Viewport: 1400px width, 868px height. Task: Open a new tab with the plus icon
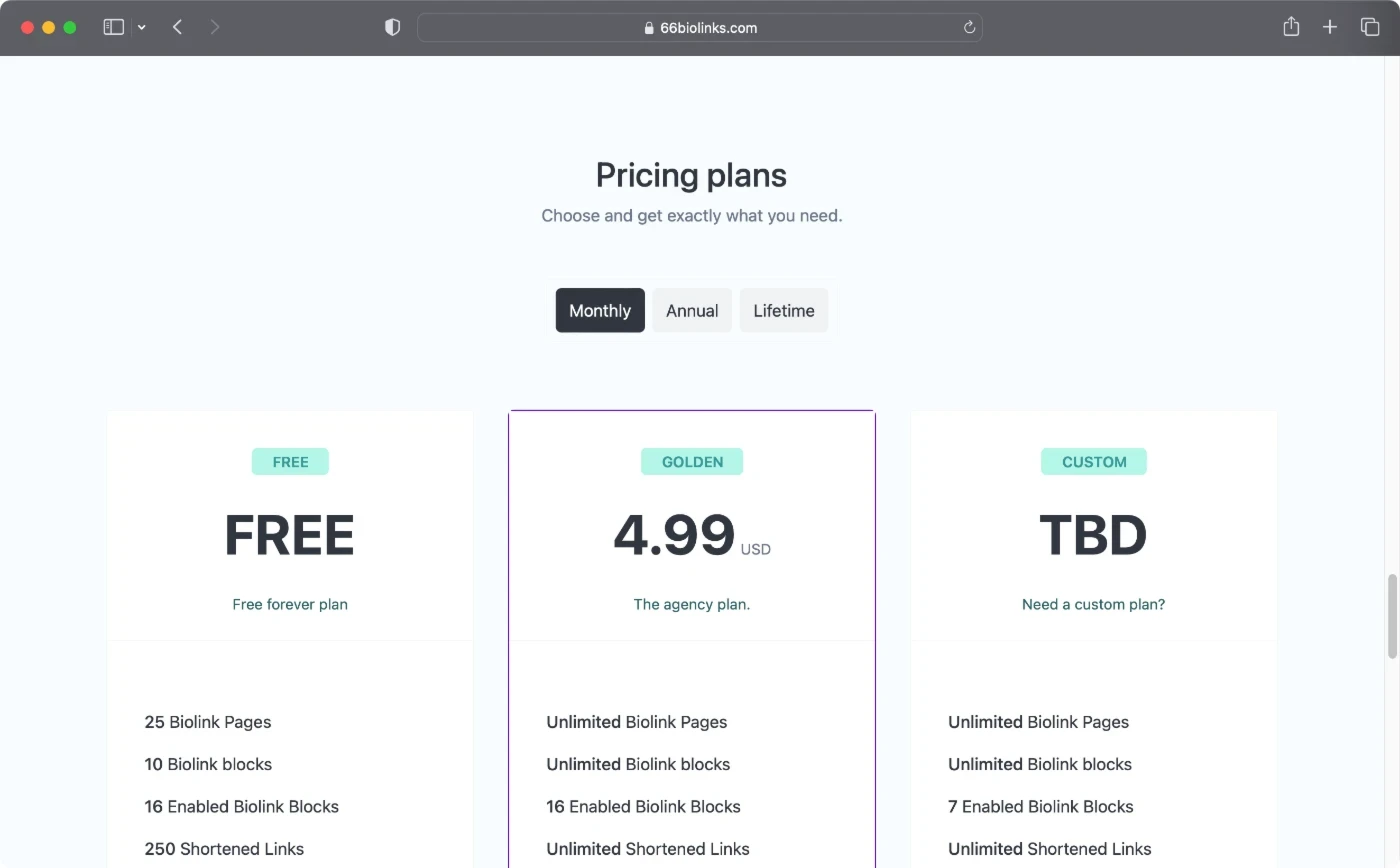(1329, 27)
